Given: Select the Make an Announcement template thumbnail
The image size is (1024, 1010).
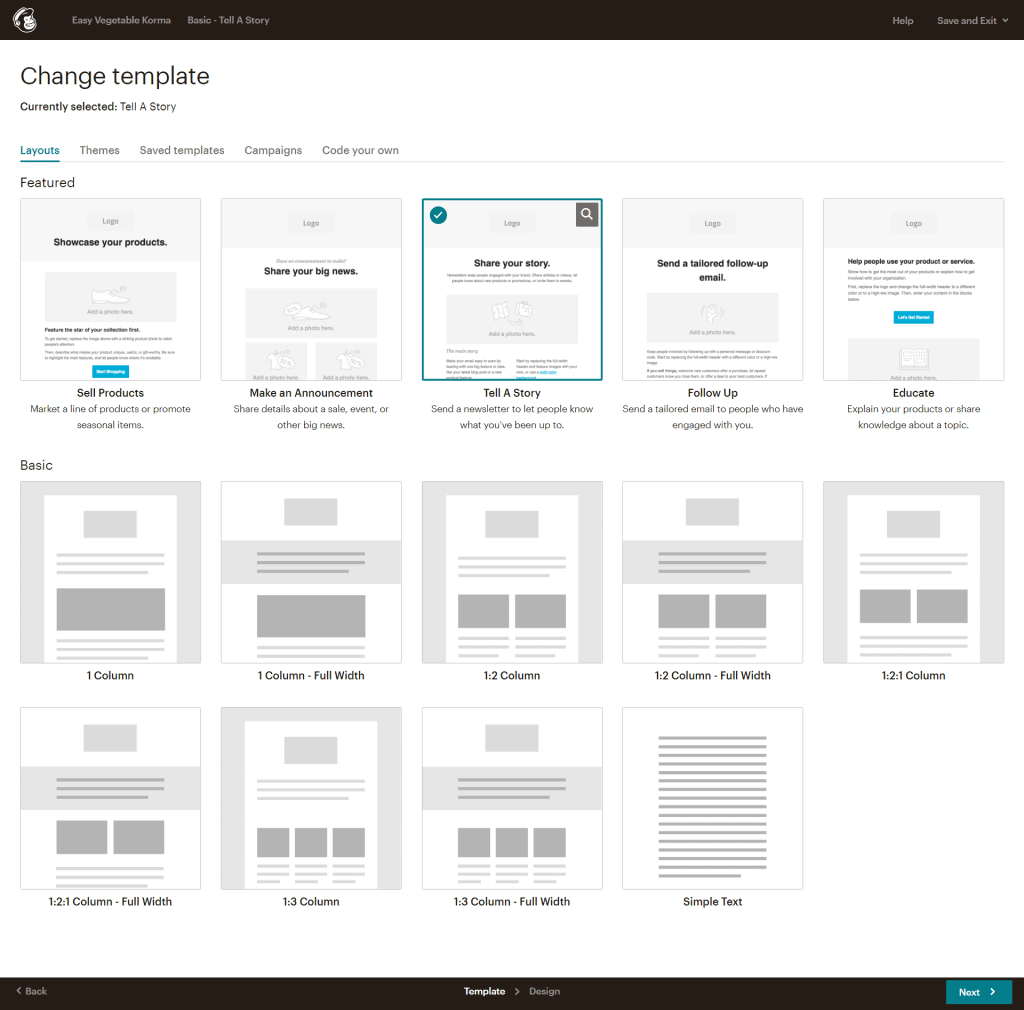Looking at the screenshot, I should coord(311,289).
